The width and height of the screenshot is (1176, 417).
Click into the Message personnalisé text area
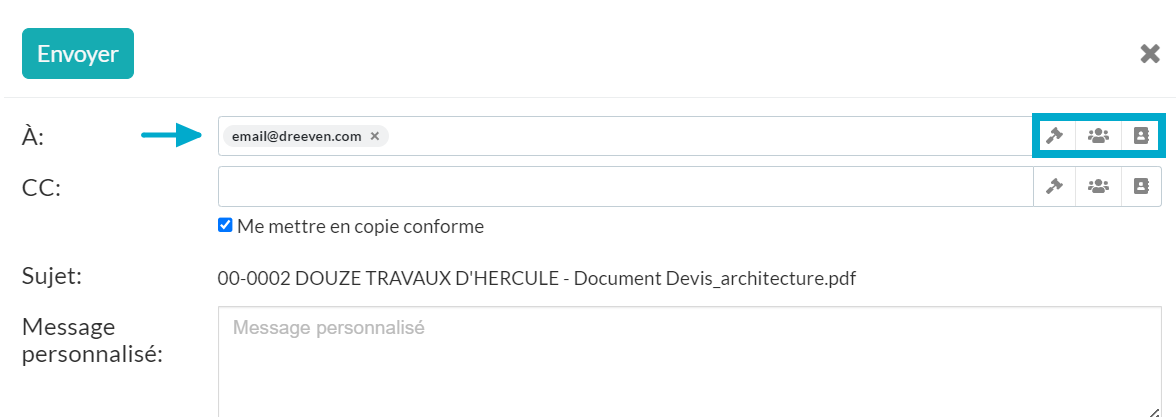point(689,362)
